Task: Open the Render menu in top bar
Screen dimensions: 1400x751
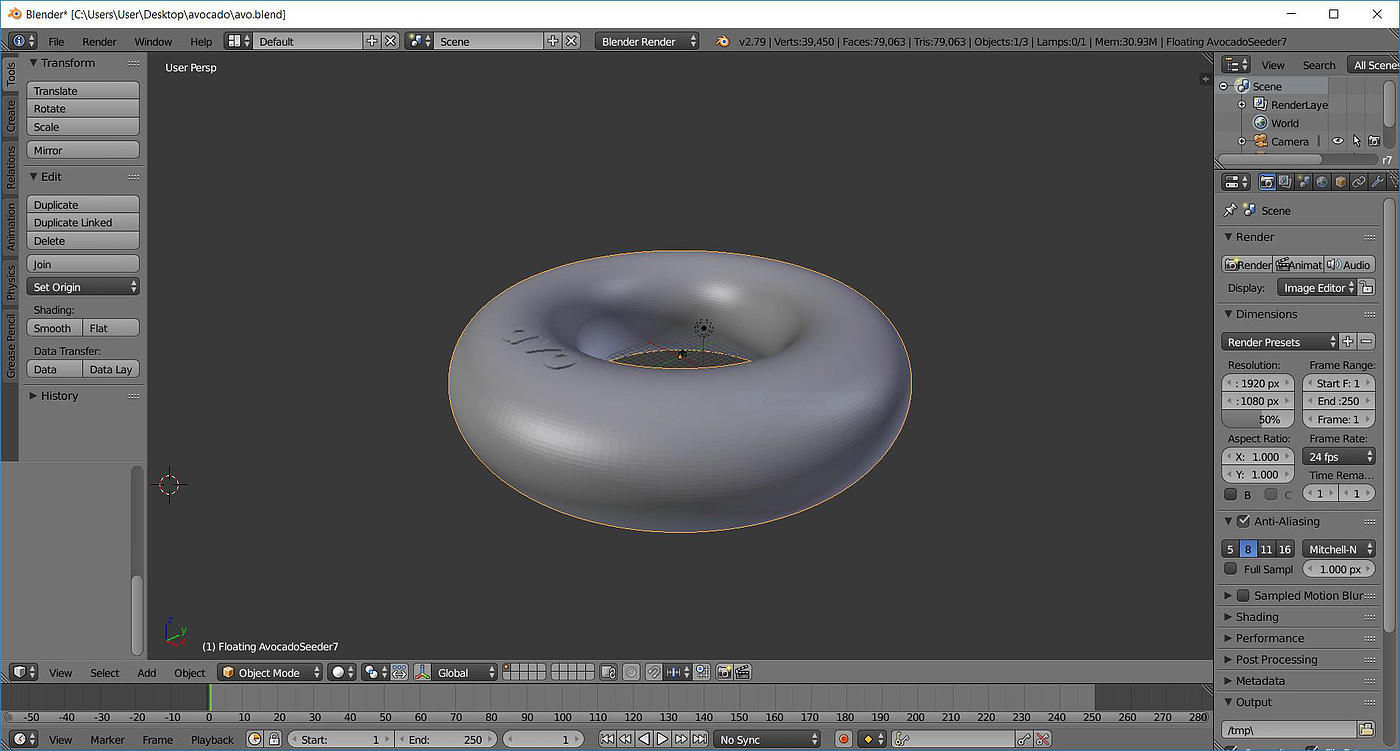Action: (x=99, y=41)
